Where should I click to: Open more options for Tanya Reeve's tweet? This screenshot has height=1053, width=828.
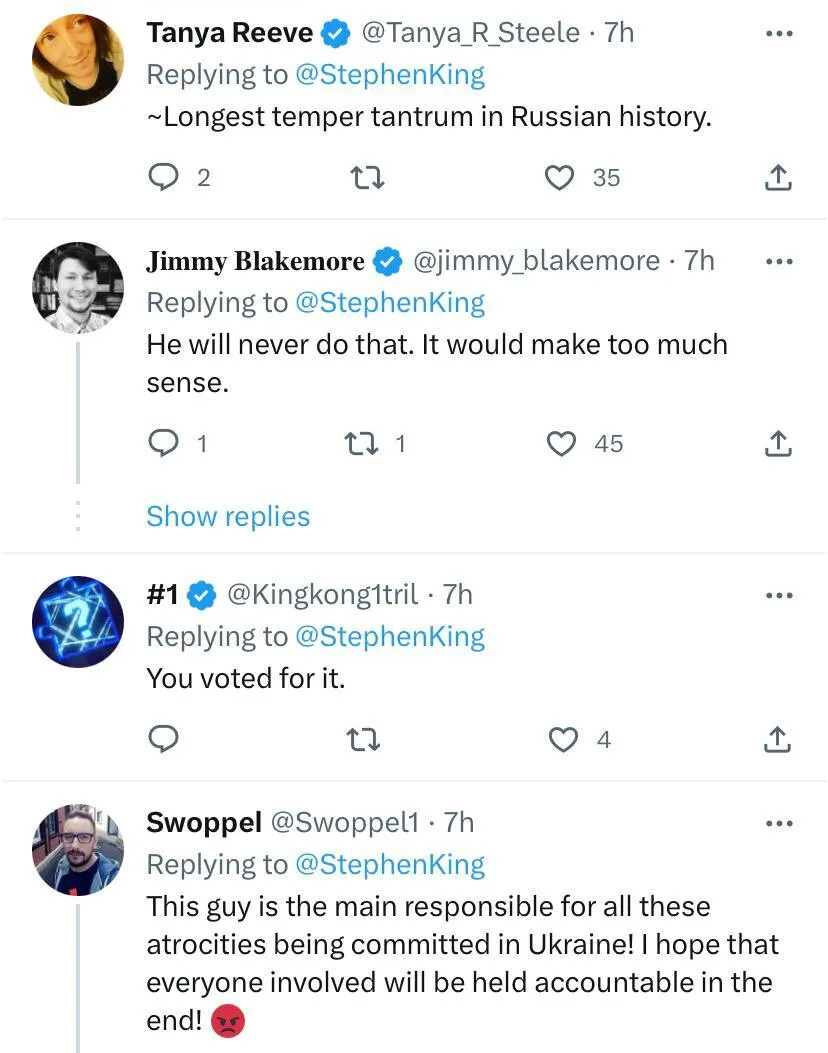click(x=778, y=34)
